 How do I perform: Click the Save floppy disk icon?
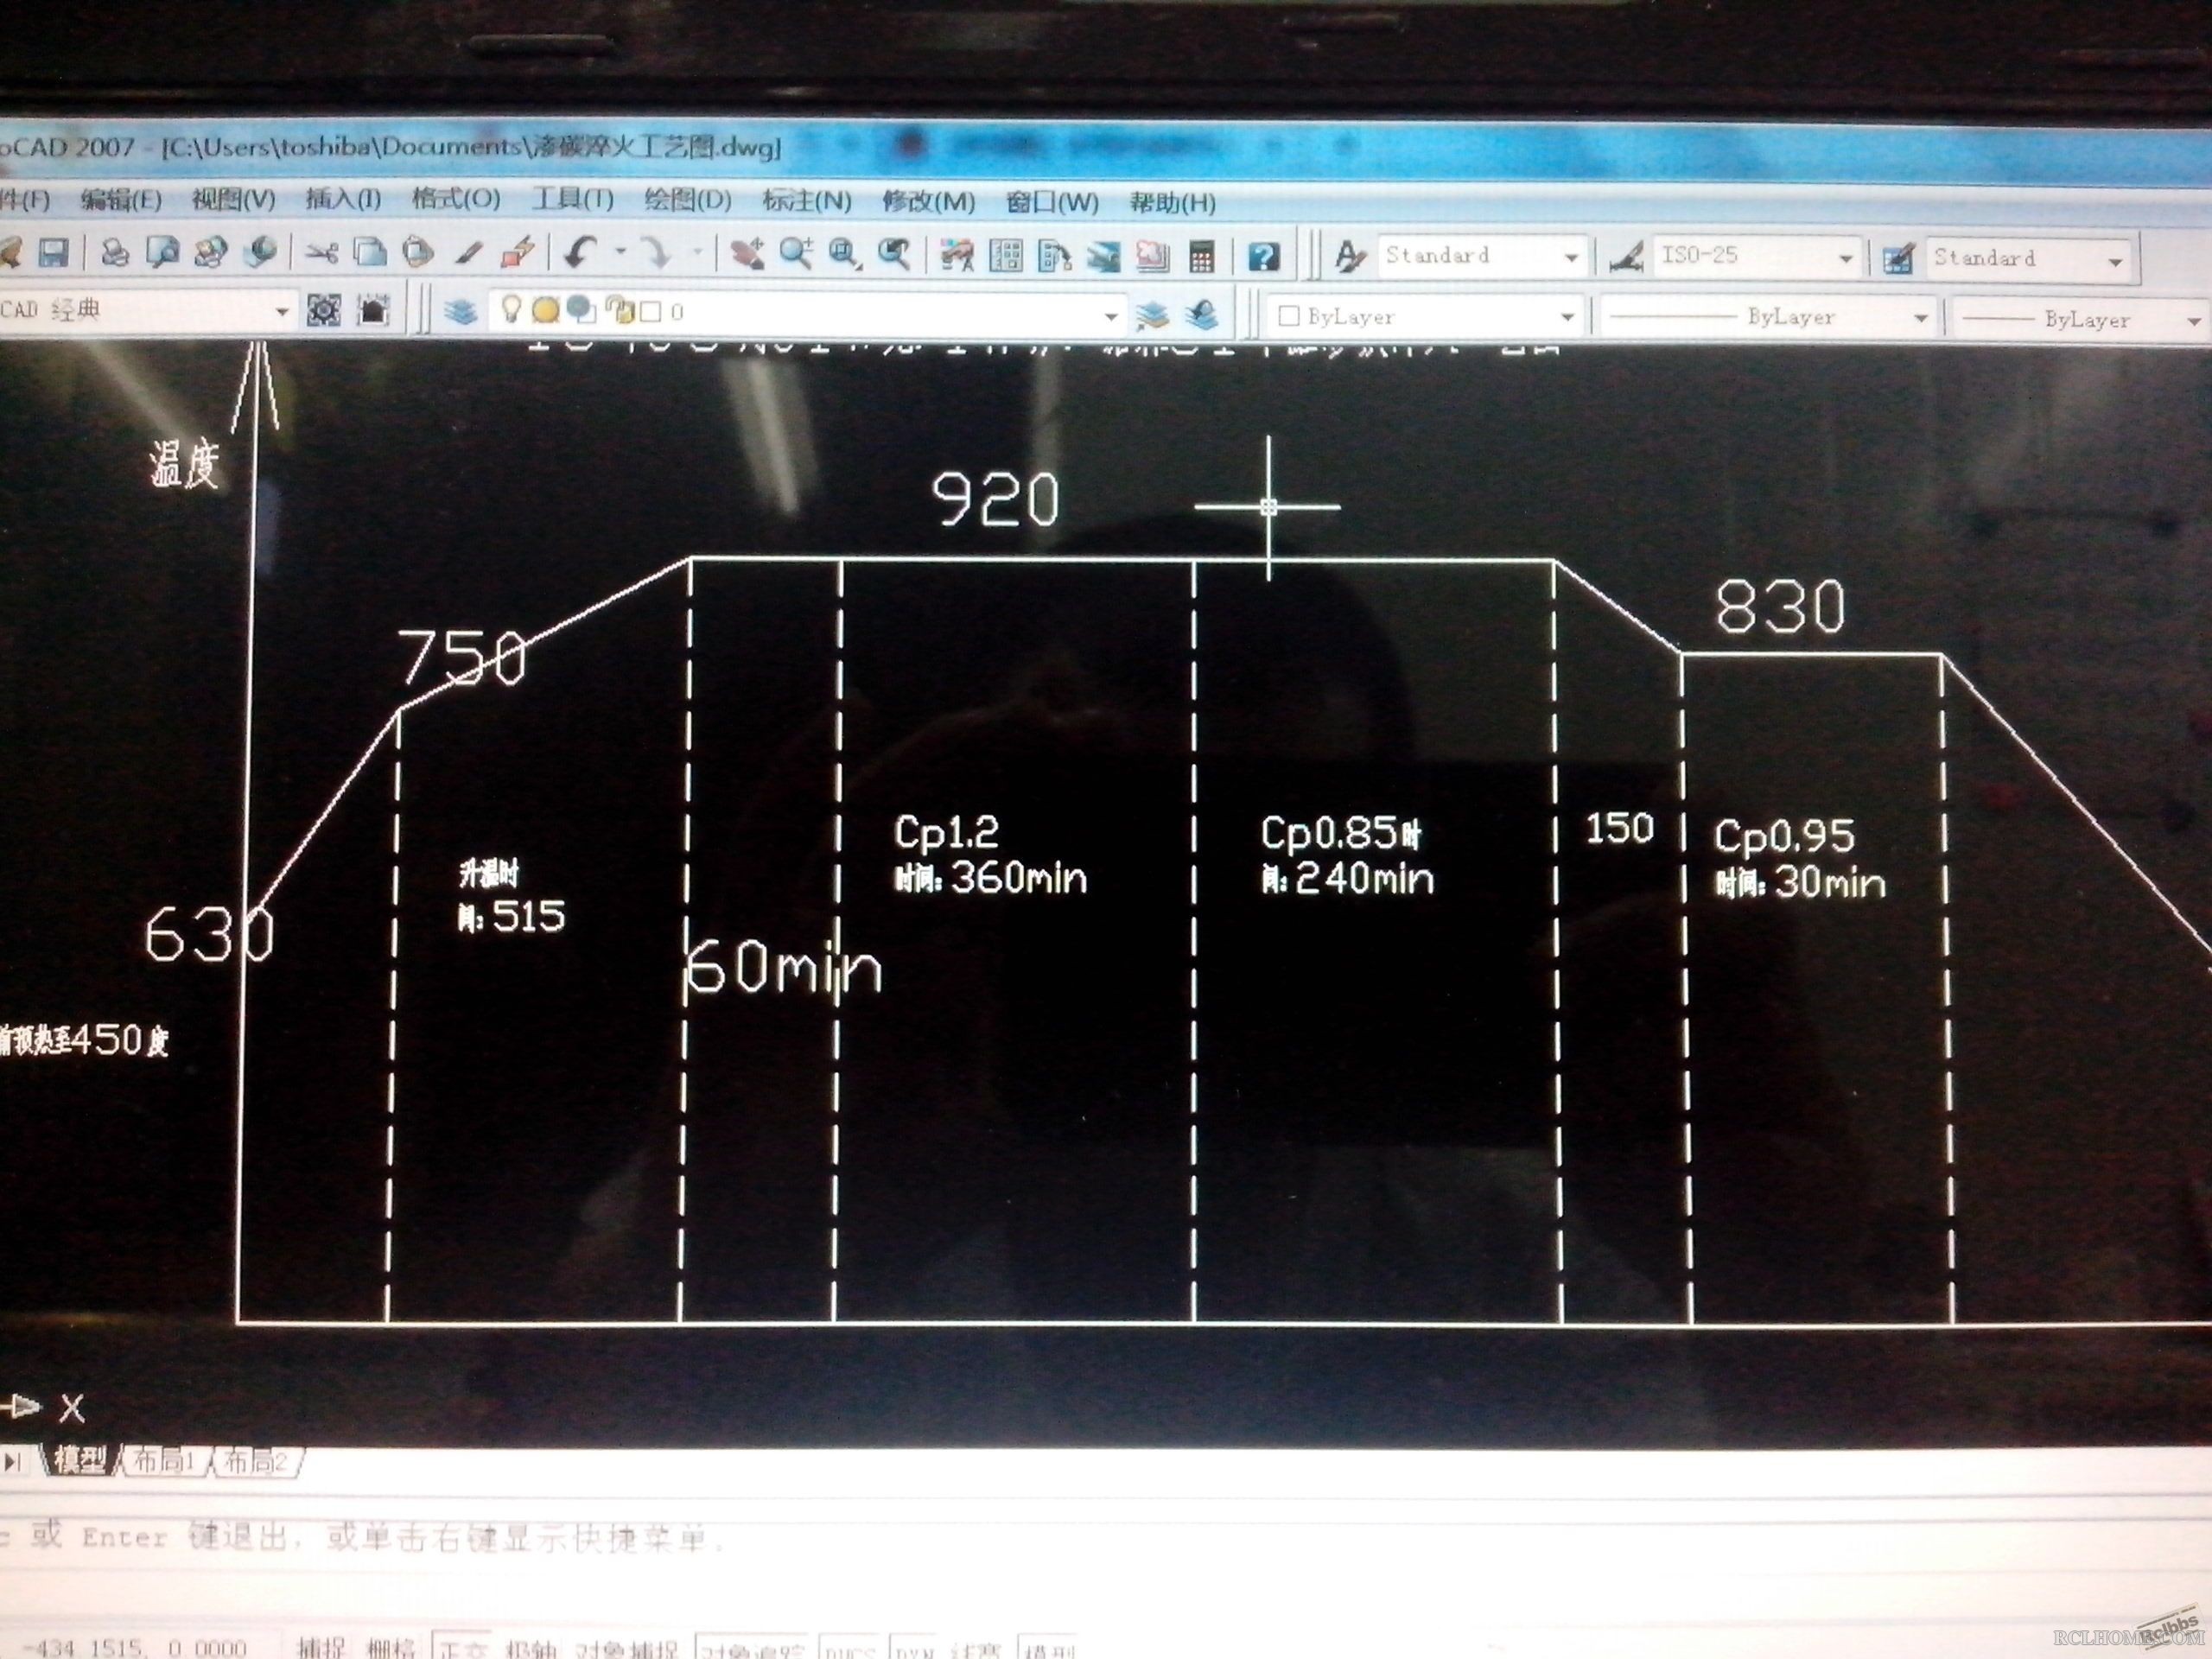pos(54,252)
